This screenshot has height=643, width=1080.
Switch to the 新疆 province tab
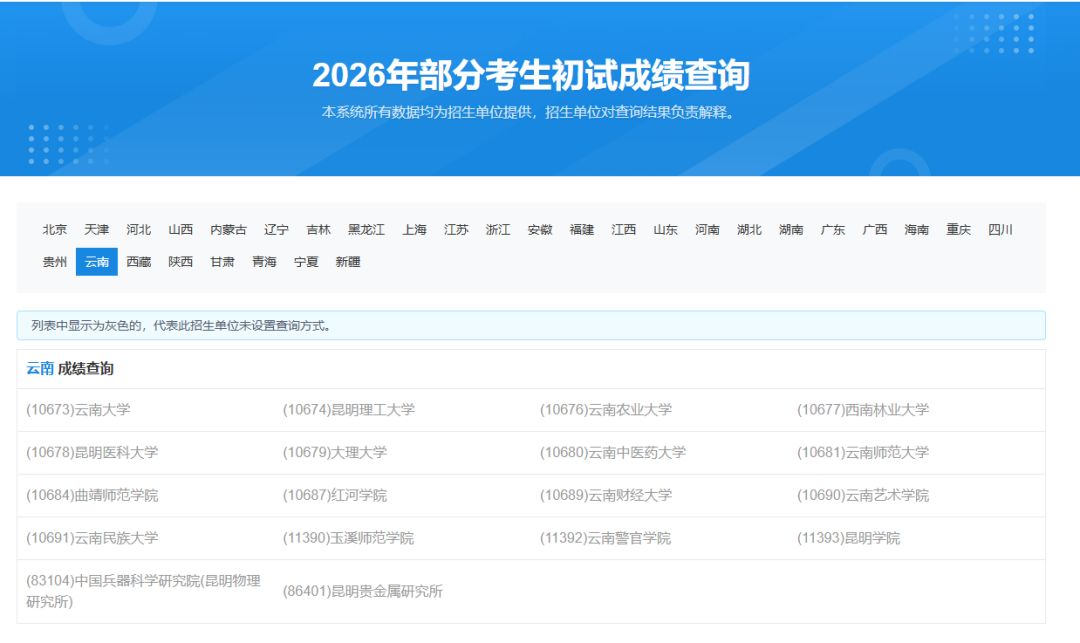click(348, 262)
